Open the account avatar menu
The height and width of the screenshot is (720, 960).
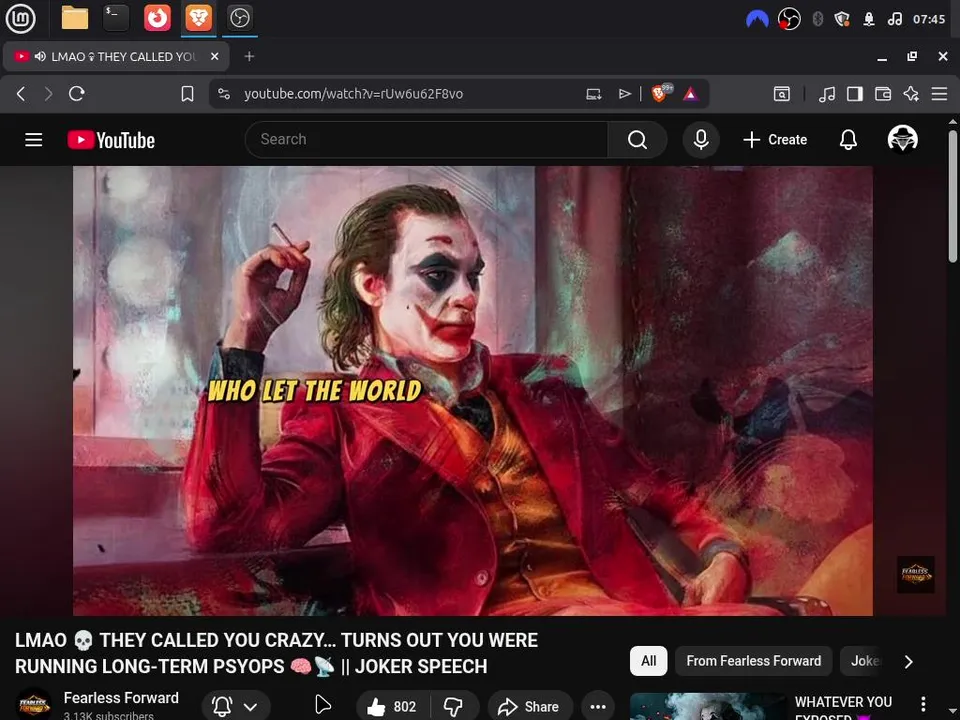point(902,139)
